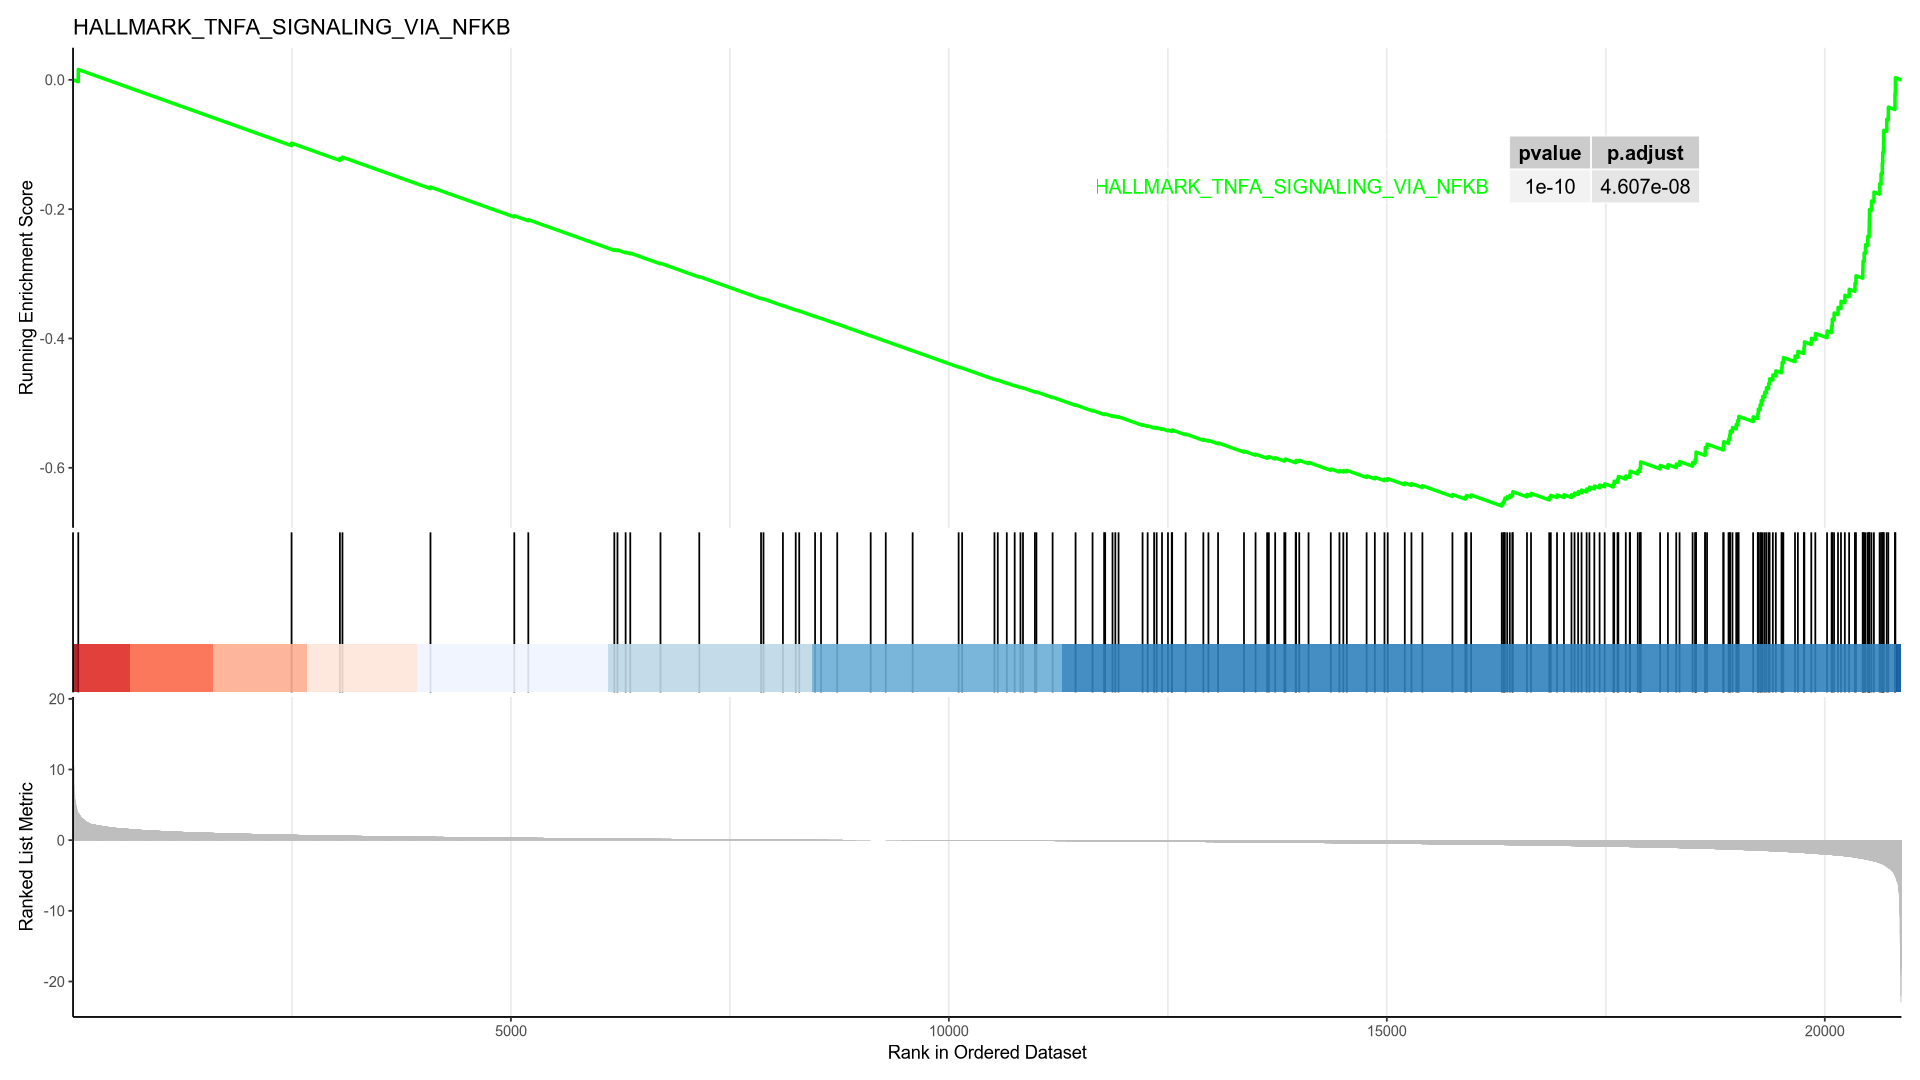1920x1080 pixels.
Task: Click the Running Enrichment Score axis label
Action: tap(26, 288)
